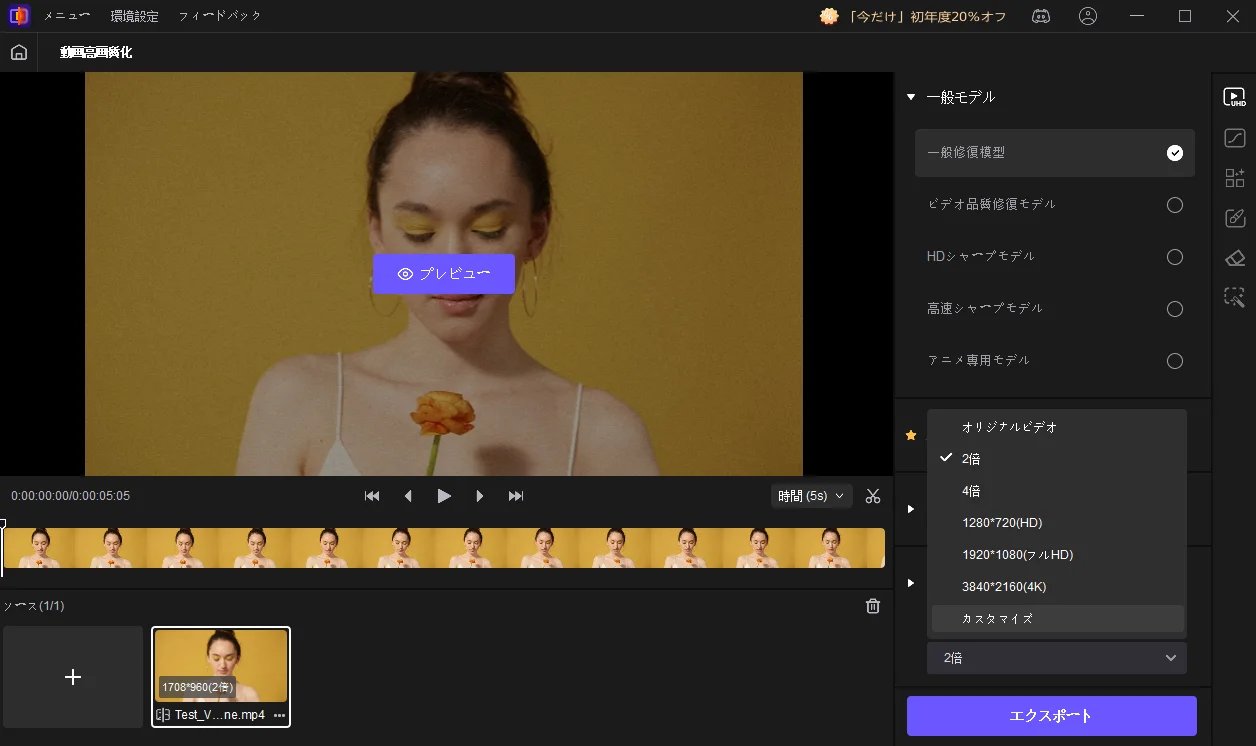Open the メニュー menu
The image size is (1256, 746).
point(68,16)
